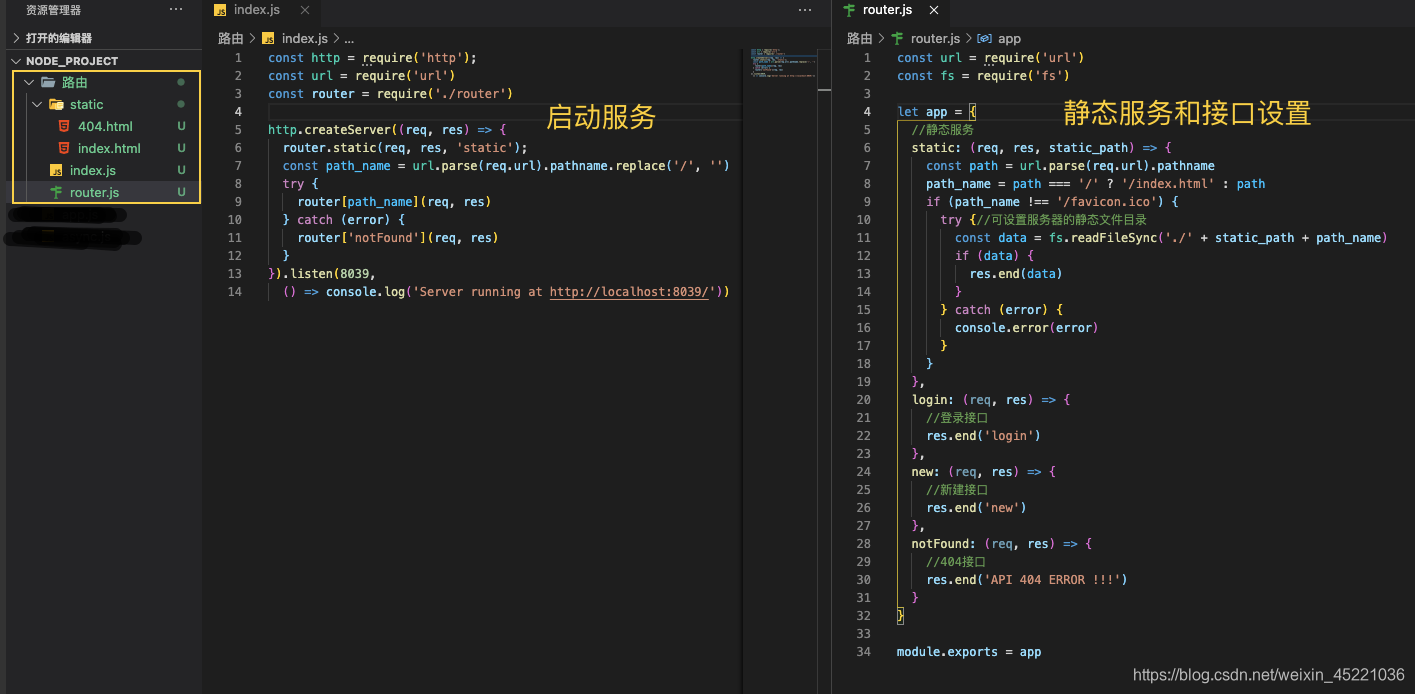Screen dimensions: 1415x694
Task: Click JS icon in left editor breadcrumb
Action: [268, 38]
